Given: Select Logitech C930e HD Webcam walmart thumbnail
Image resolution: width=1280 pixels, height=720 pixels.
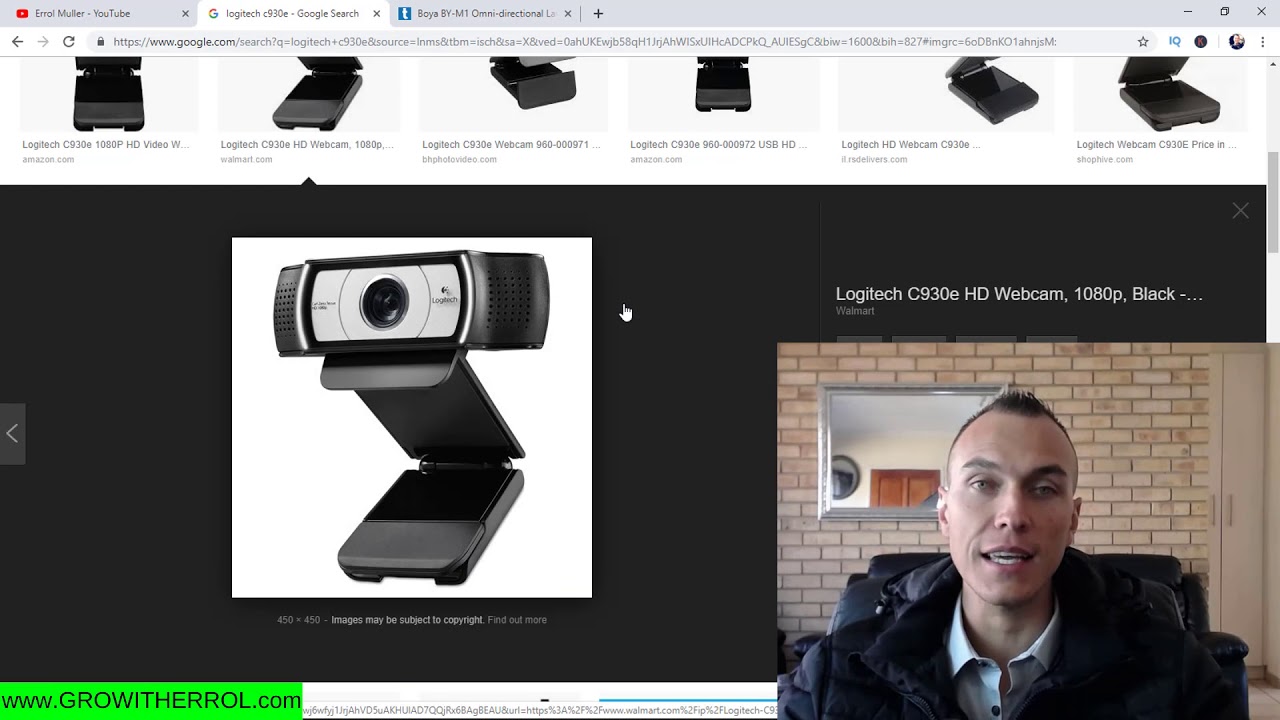Looking at the screenshot, I should coord(309,95).
